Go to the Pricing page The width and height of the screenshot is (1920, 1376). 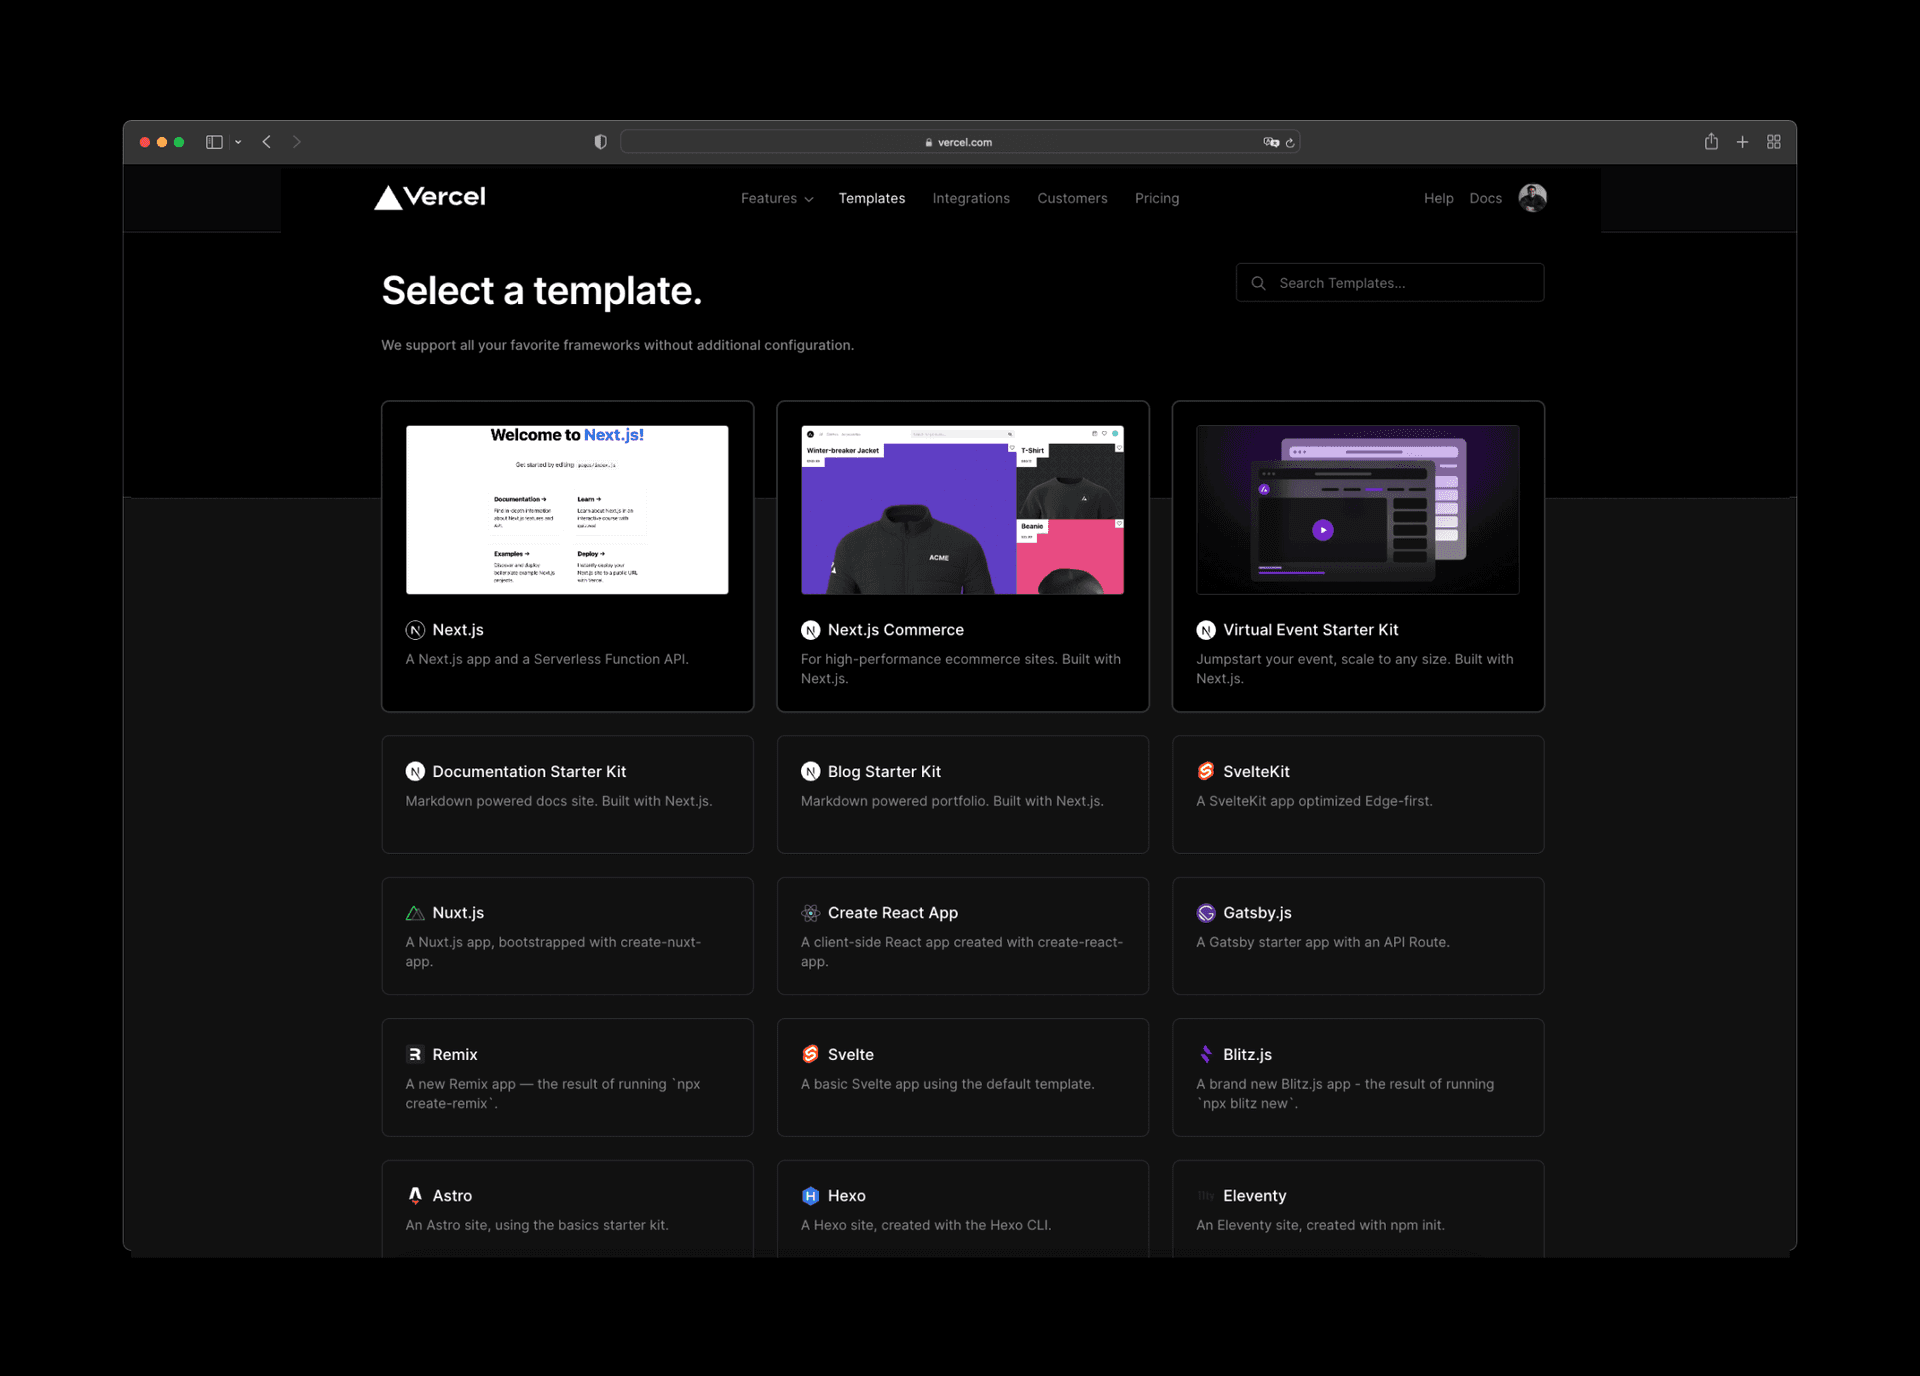tap(1156, 199)
